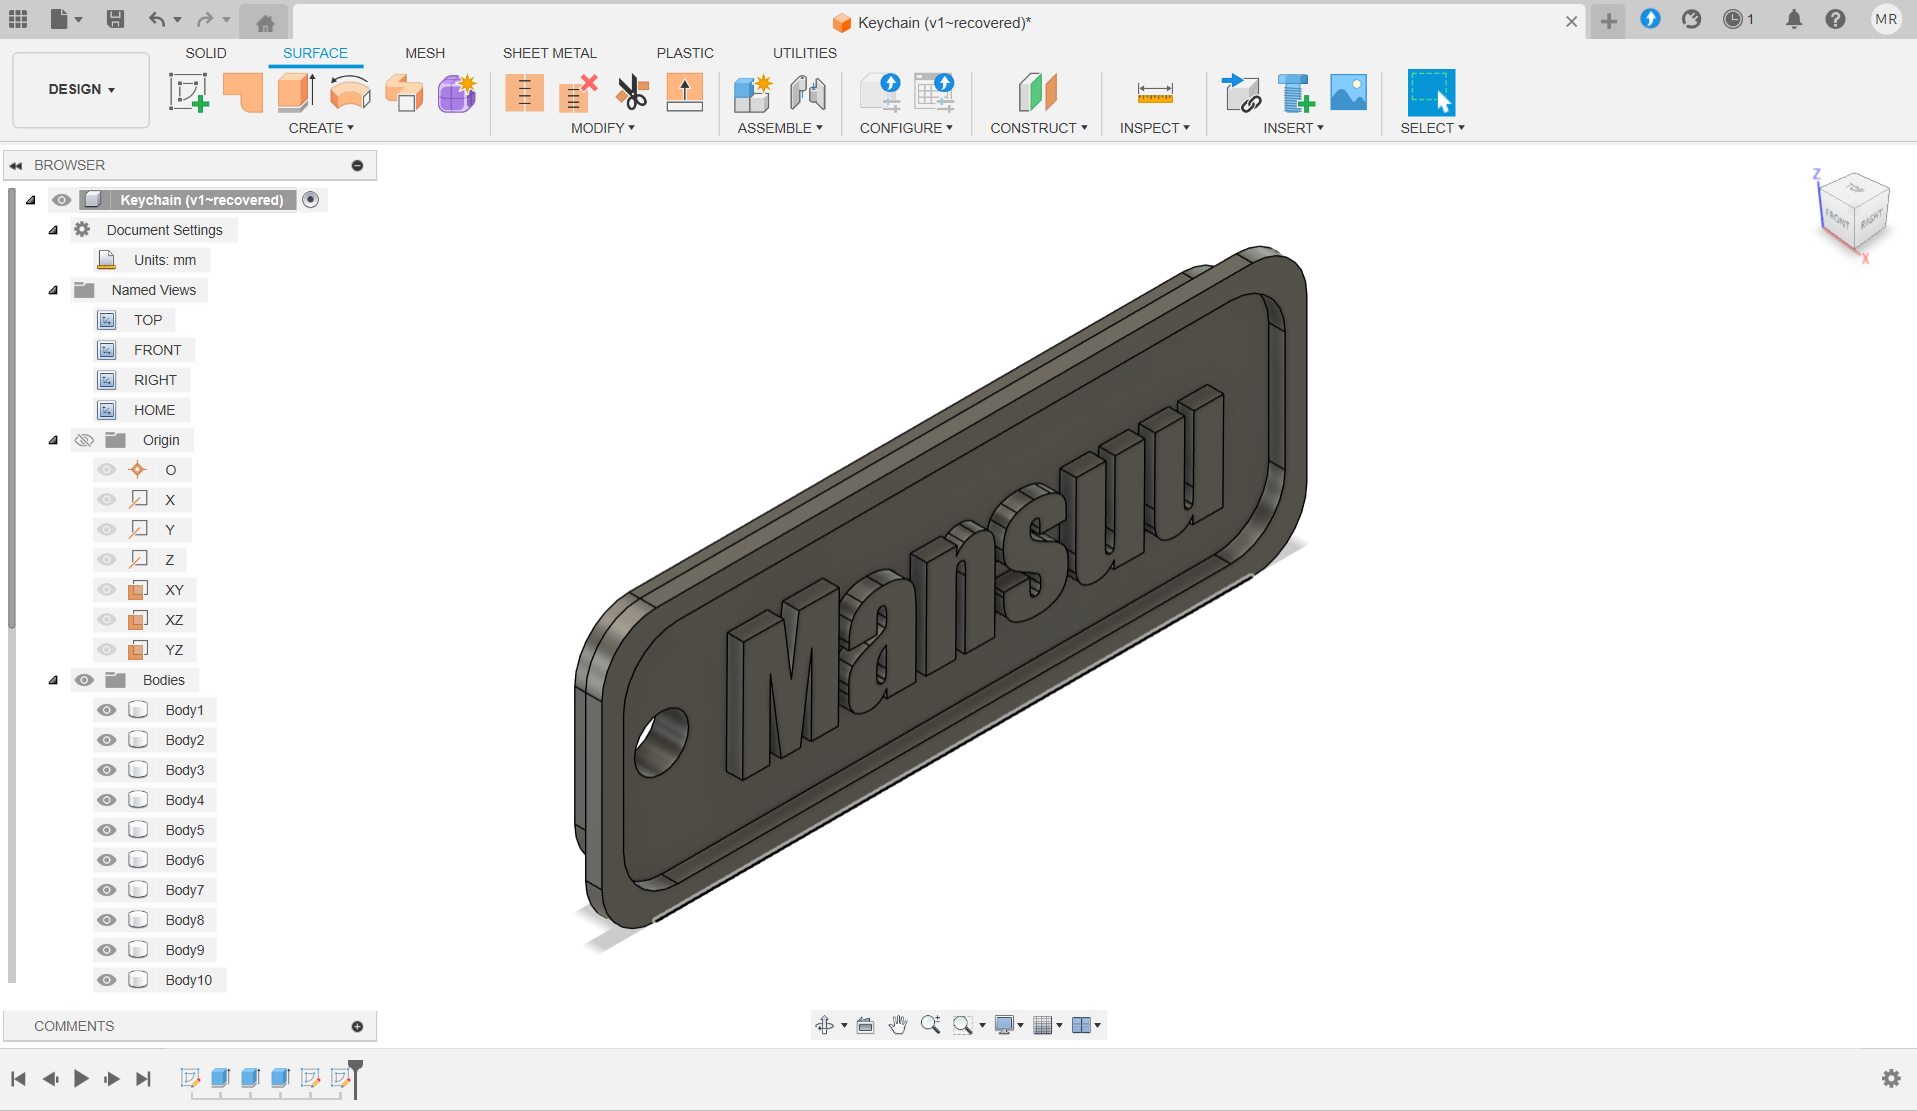Show the Origin folder via eye icon
The image size is (1917, 1111).
pos(84,440)
